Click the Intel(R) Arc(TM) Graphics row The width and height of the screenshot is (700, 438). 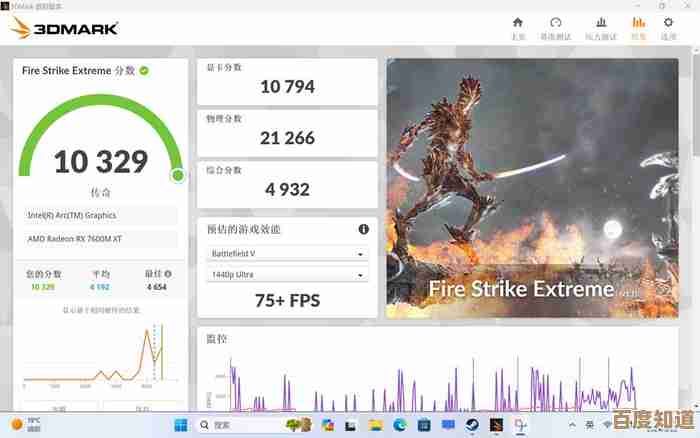[x=101, y=215]
